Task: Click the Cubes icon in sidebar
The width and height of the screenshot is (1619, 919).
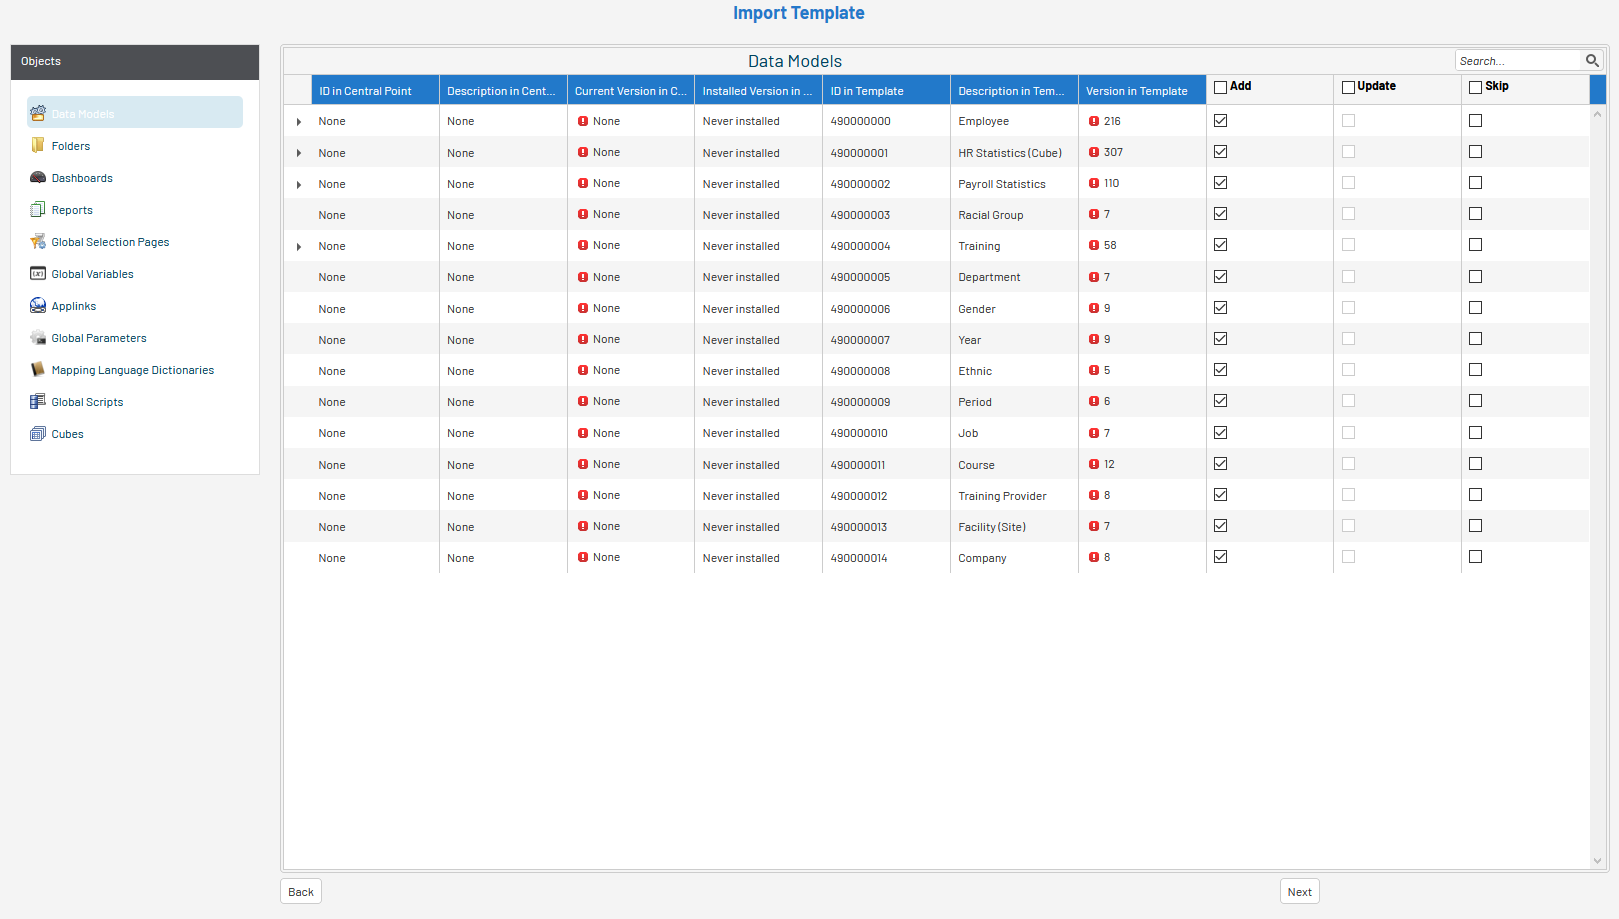Action: [x=38, y=434]
